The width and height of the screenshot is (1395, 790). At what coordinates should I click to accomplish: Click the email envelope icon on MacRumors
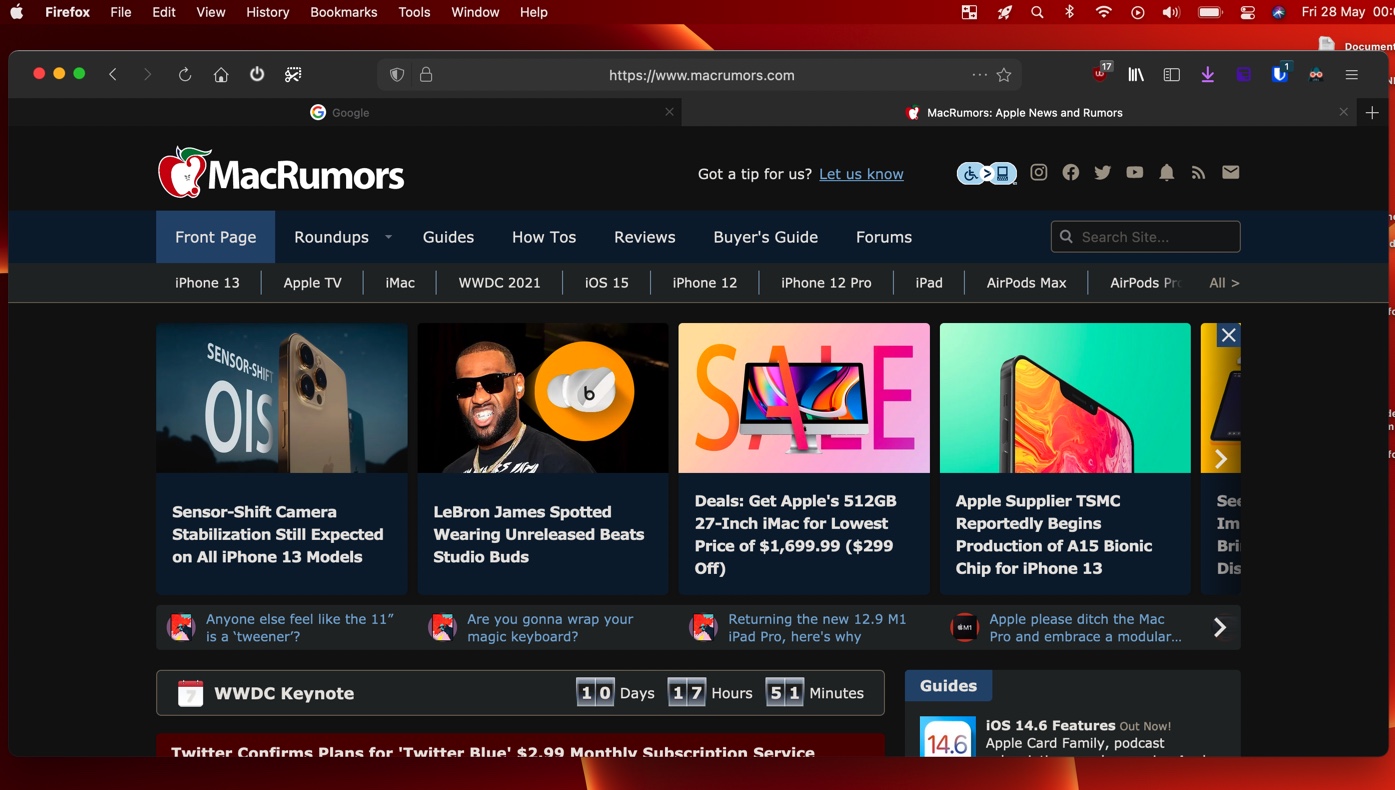click(x=1231, y=172)
